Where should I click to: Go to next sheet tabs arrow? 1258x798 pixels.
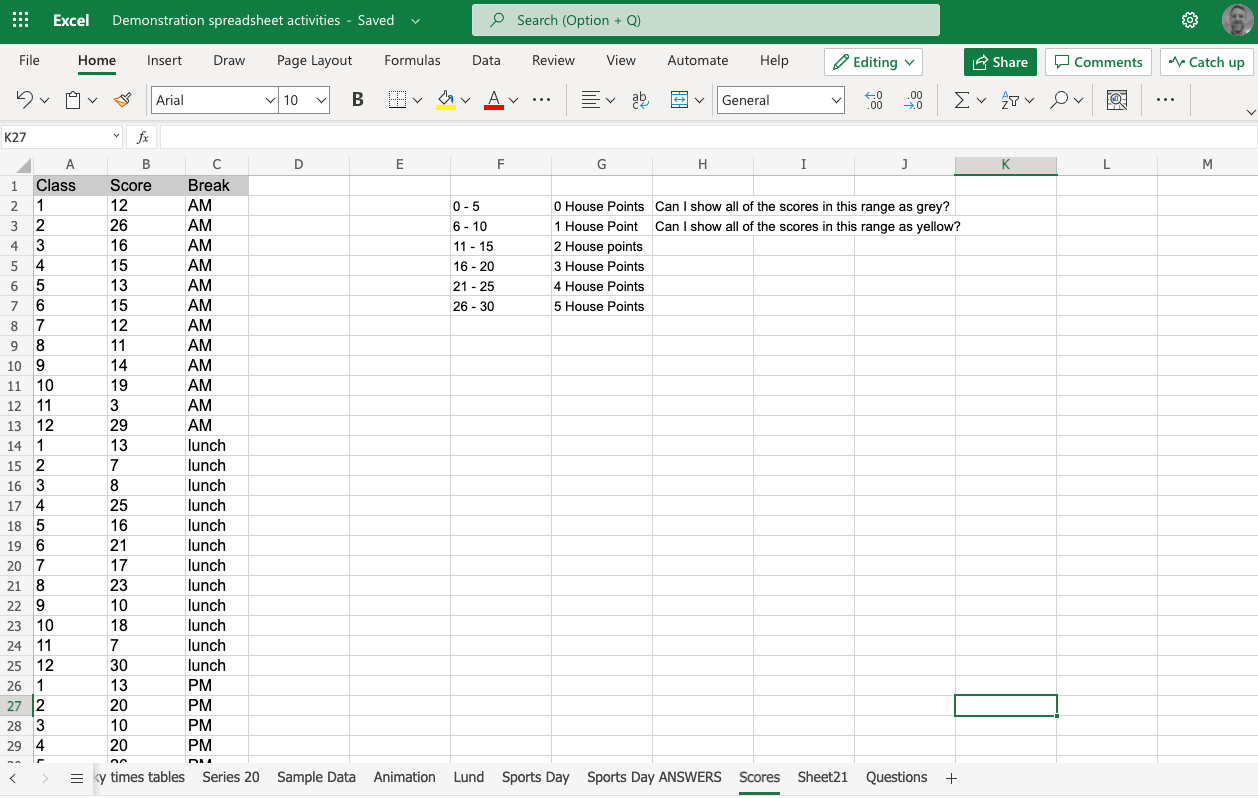click(45, 778)
